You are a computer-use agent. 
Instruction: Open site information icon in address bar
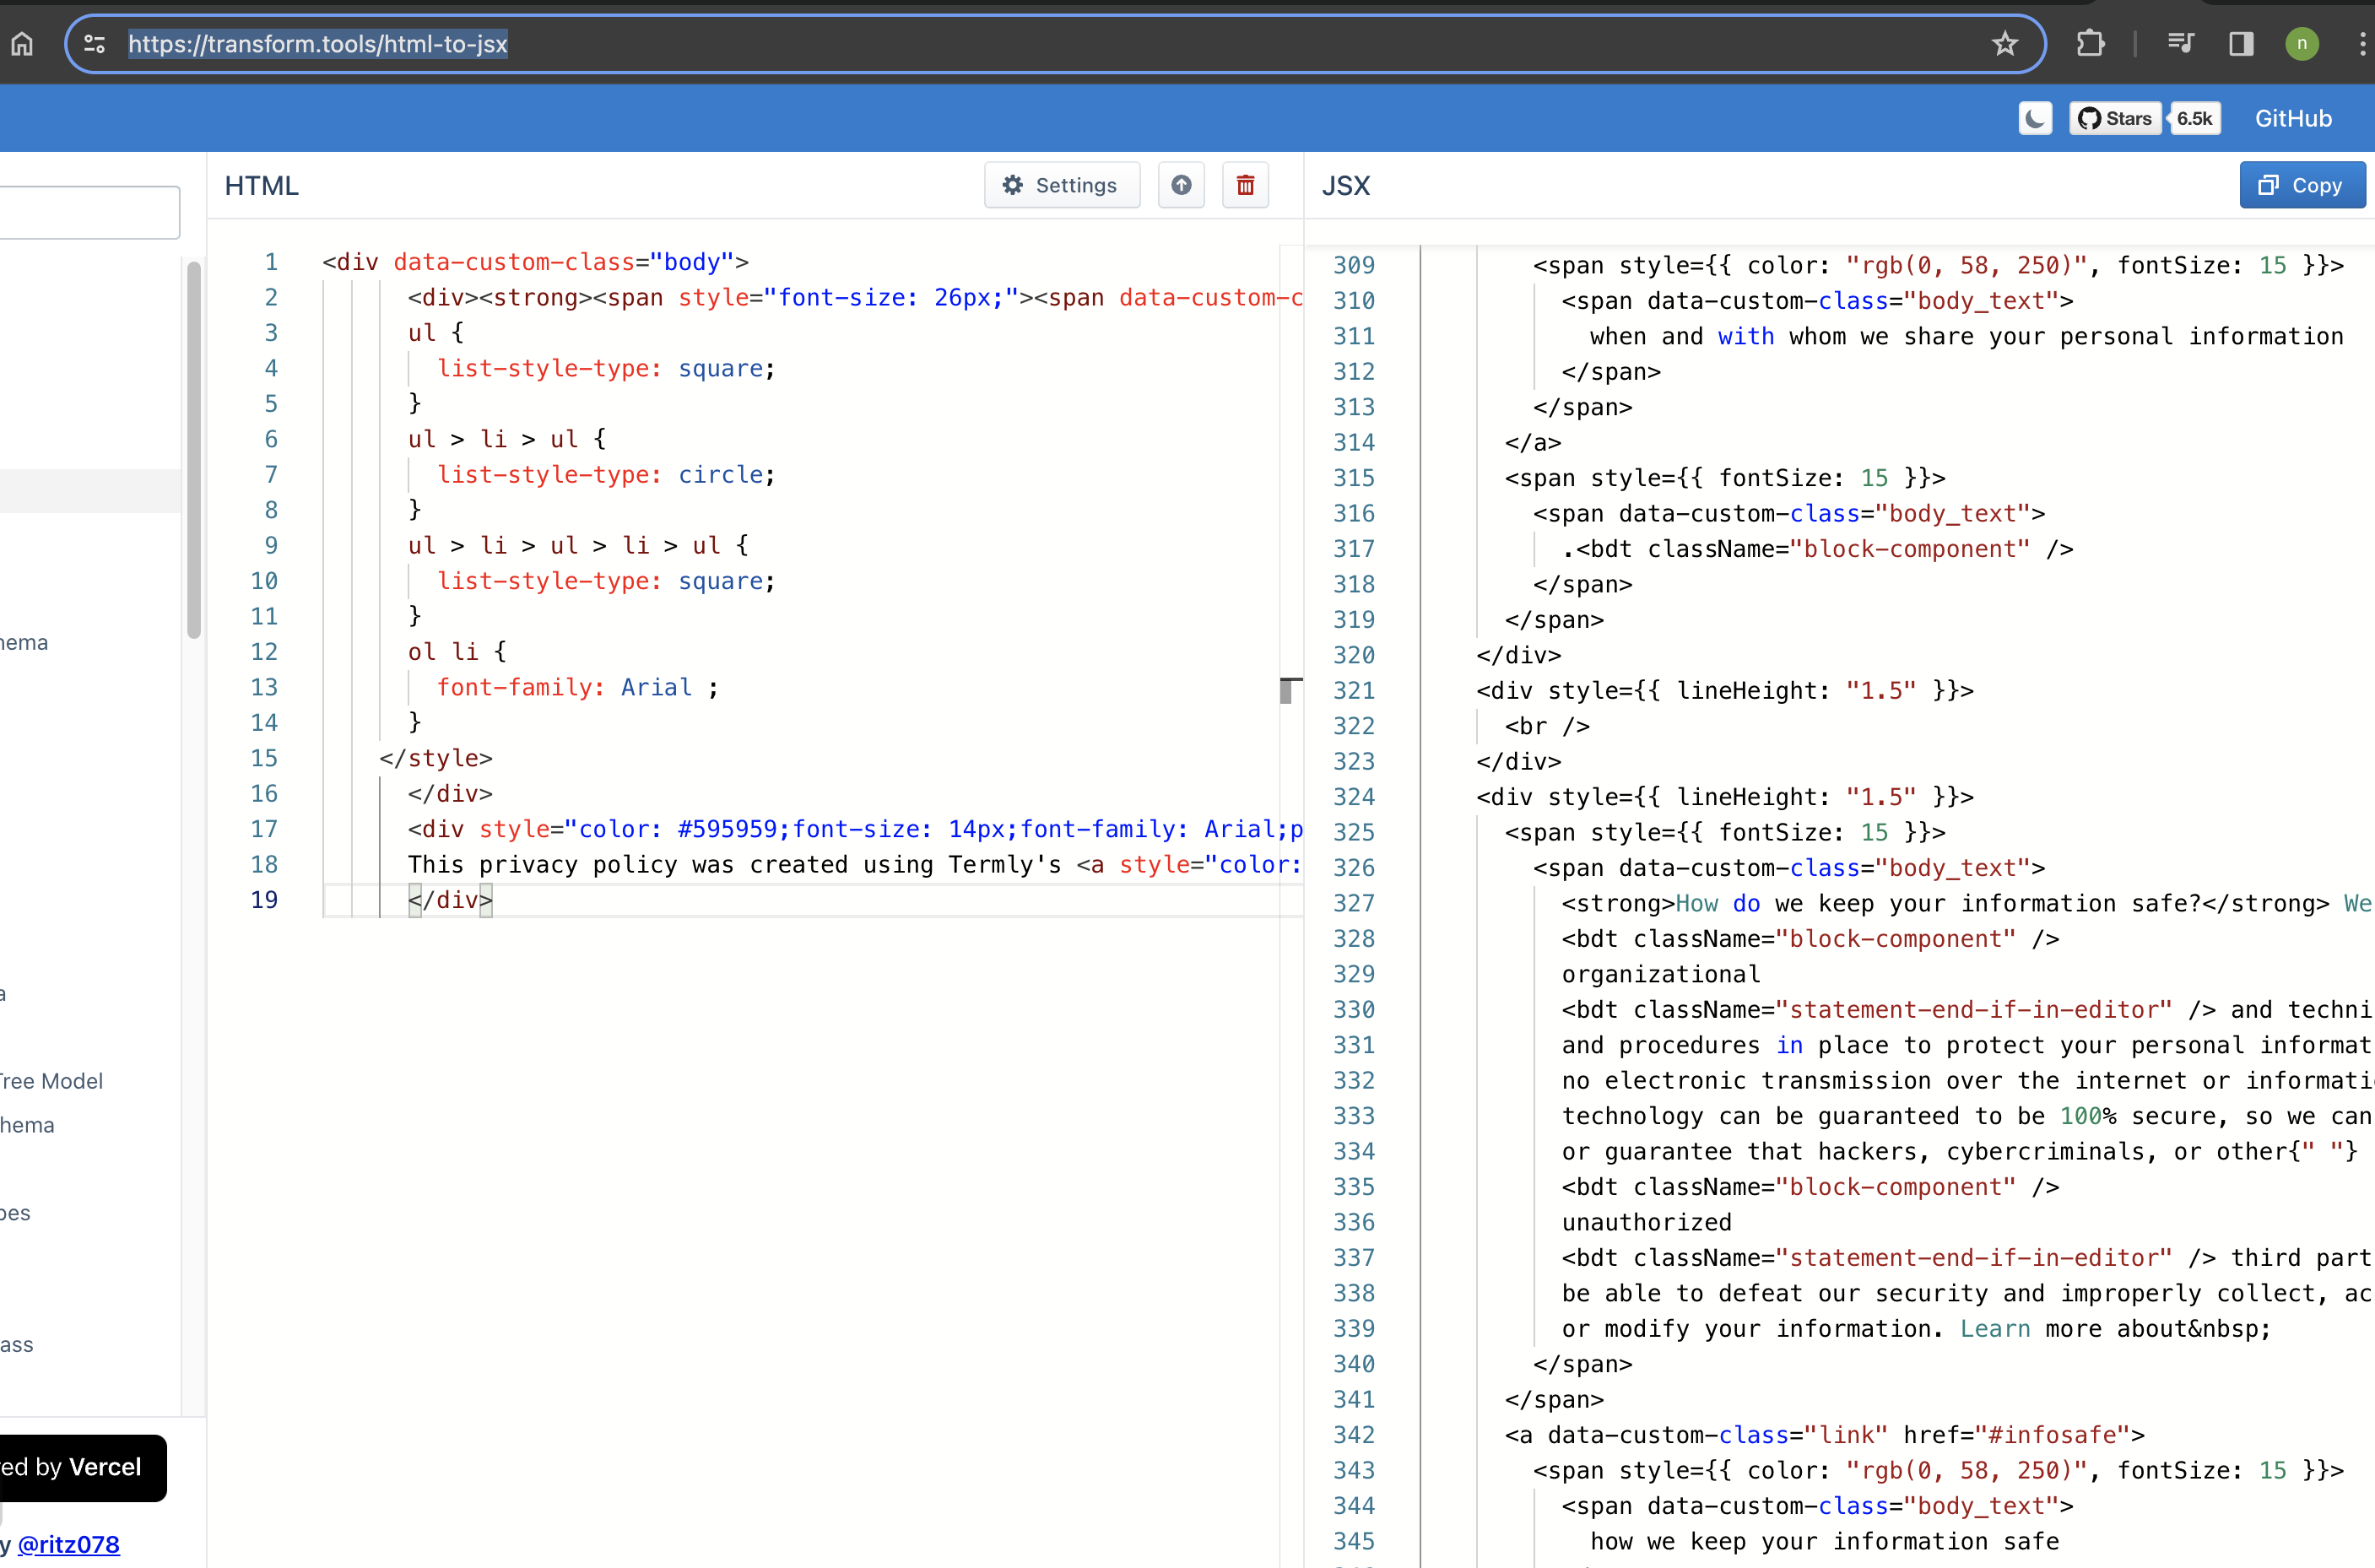95,44
